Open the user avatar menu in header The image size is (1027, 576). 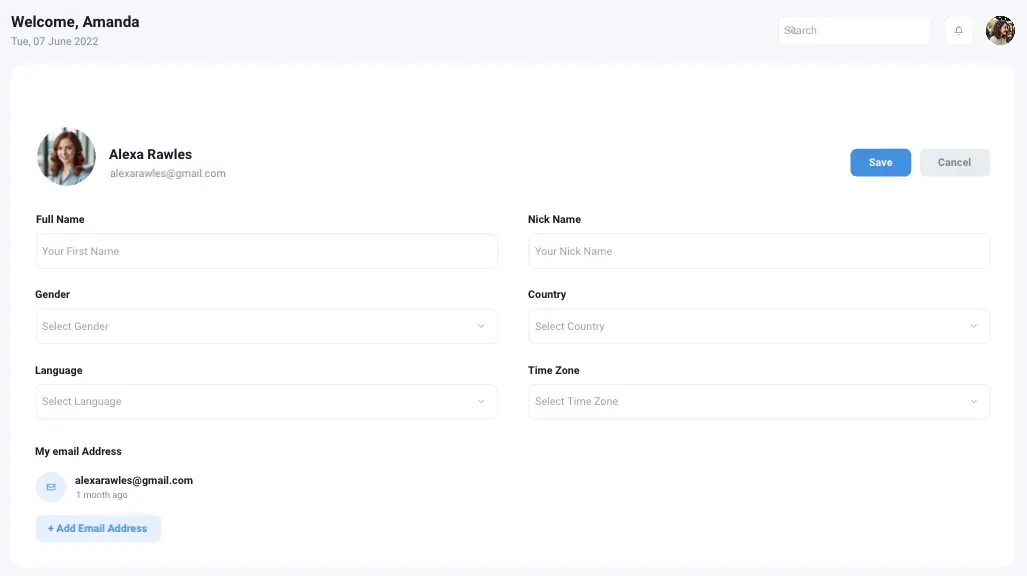[1000, 30]
